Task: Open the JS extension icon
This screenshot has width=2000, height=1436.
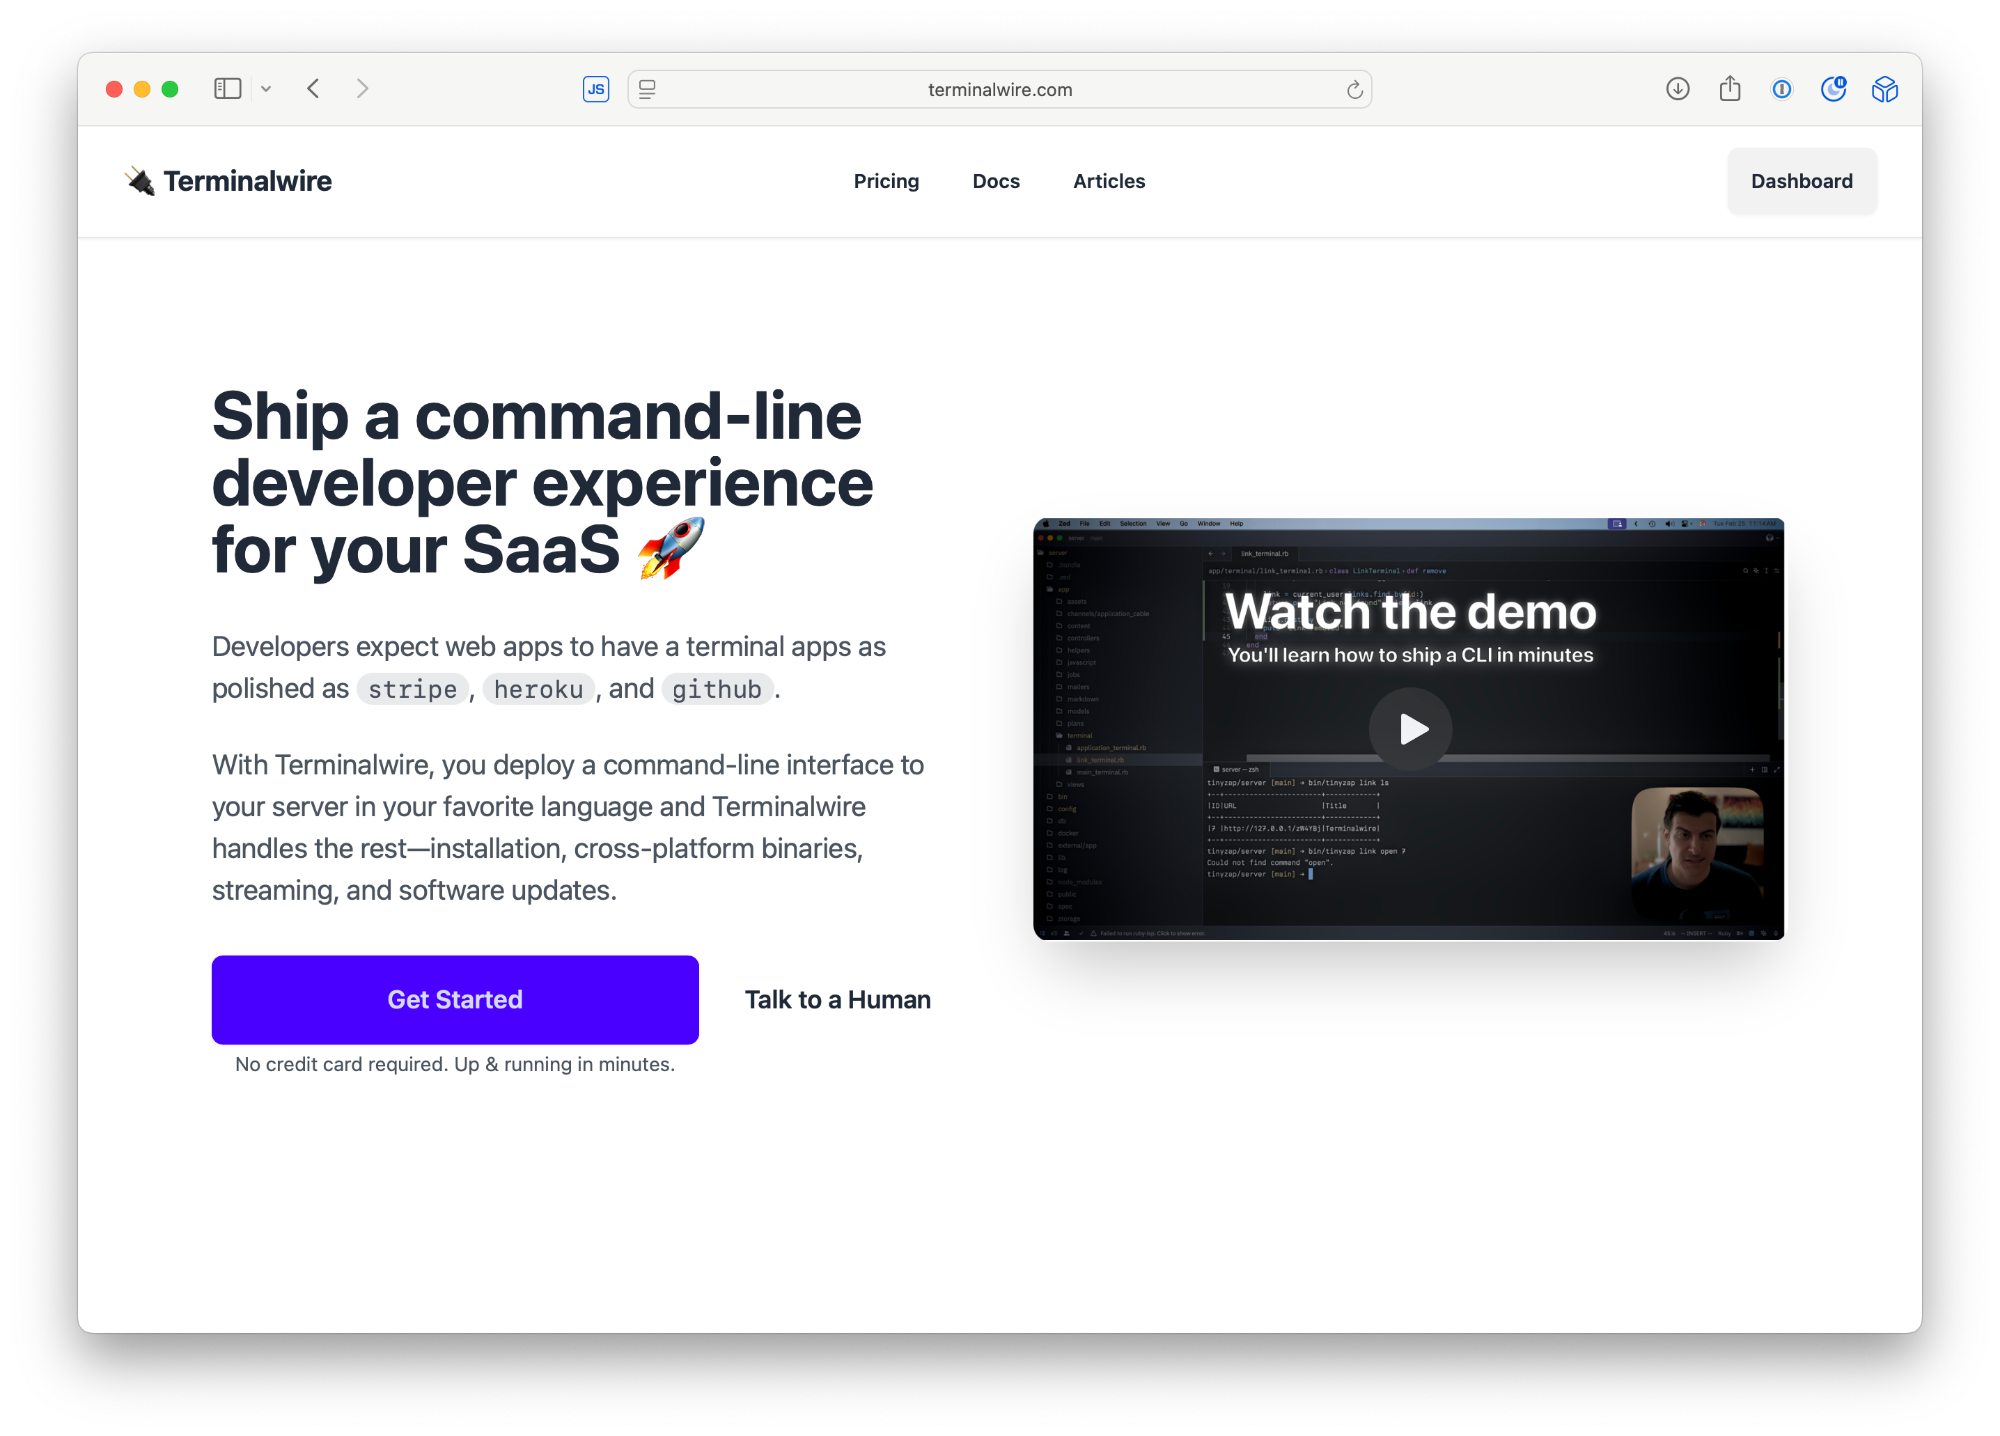Action: coord(596,89)
